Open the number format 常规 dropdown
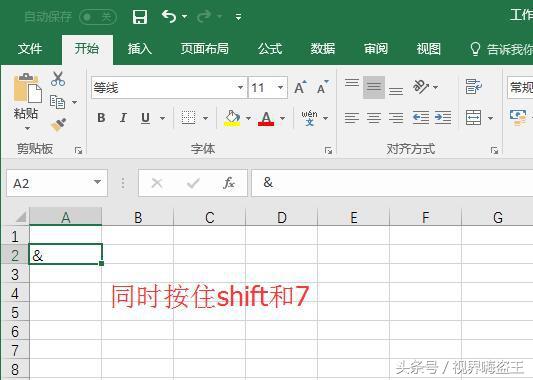 pos(520,88)
